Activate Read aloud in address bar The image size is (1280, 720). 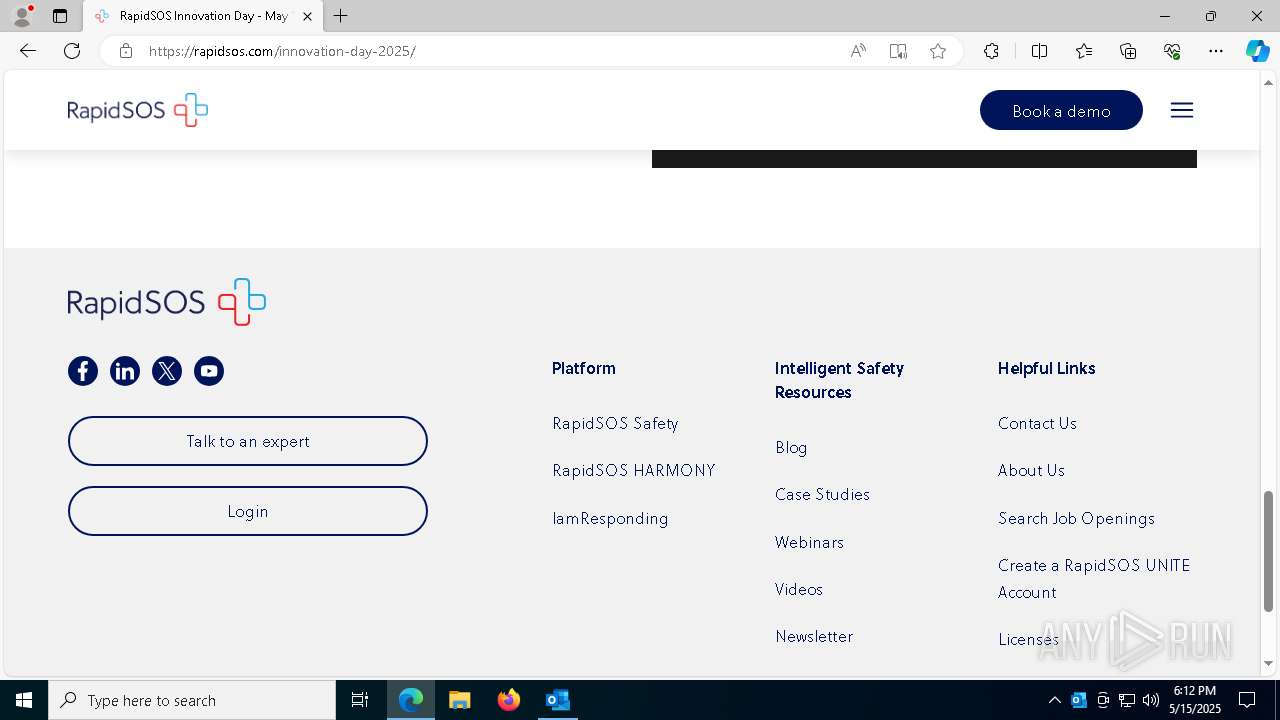pyautogui.click(x=858, y=51)
